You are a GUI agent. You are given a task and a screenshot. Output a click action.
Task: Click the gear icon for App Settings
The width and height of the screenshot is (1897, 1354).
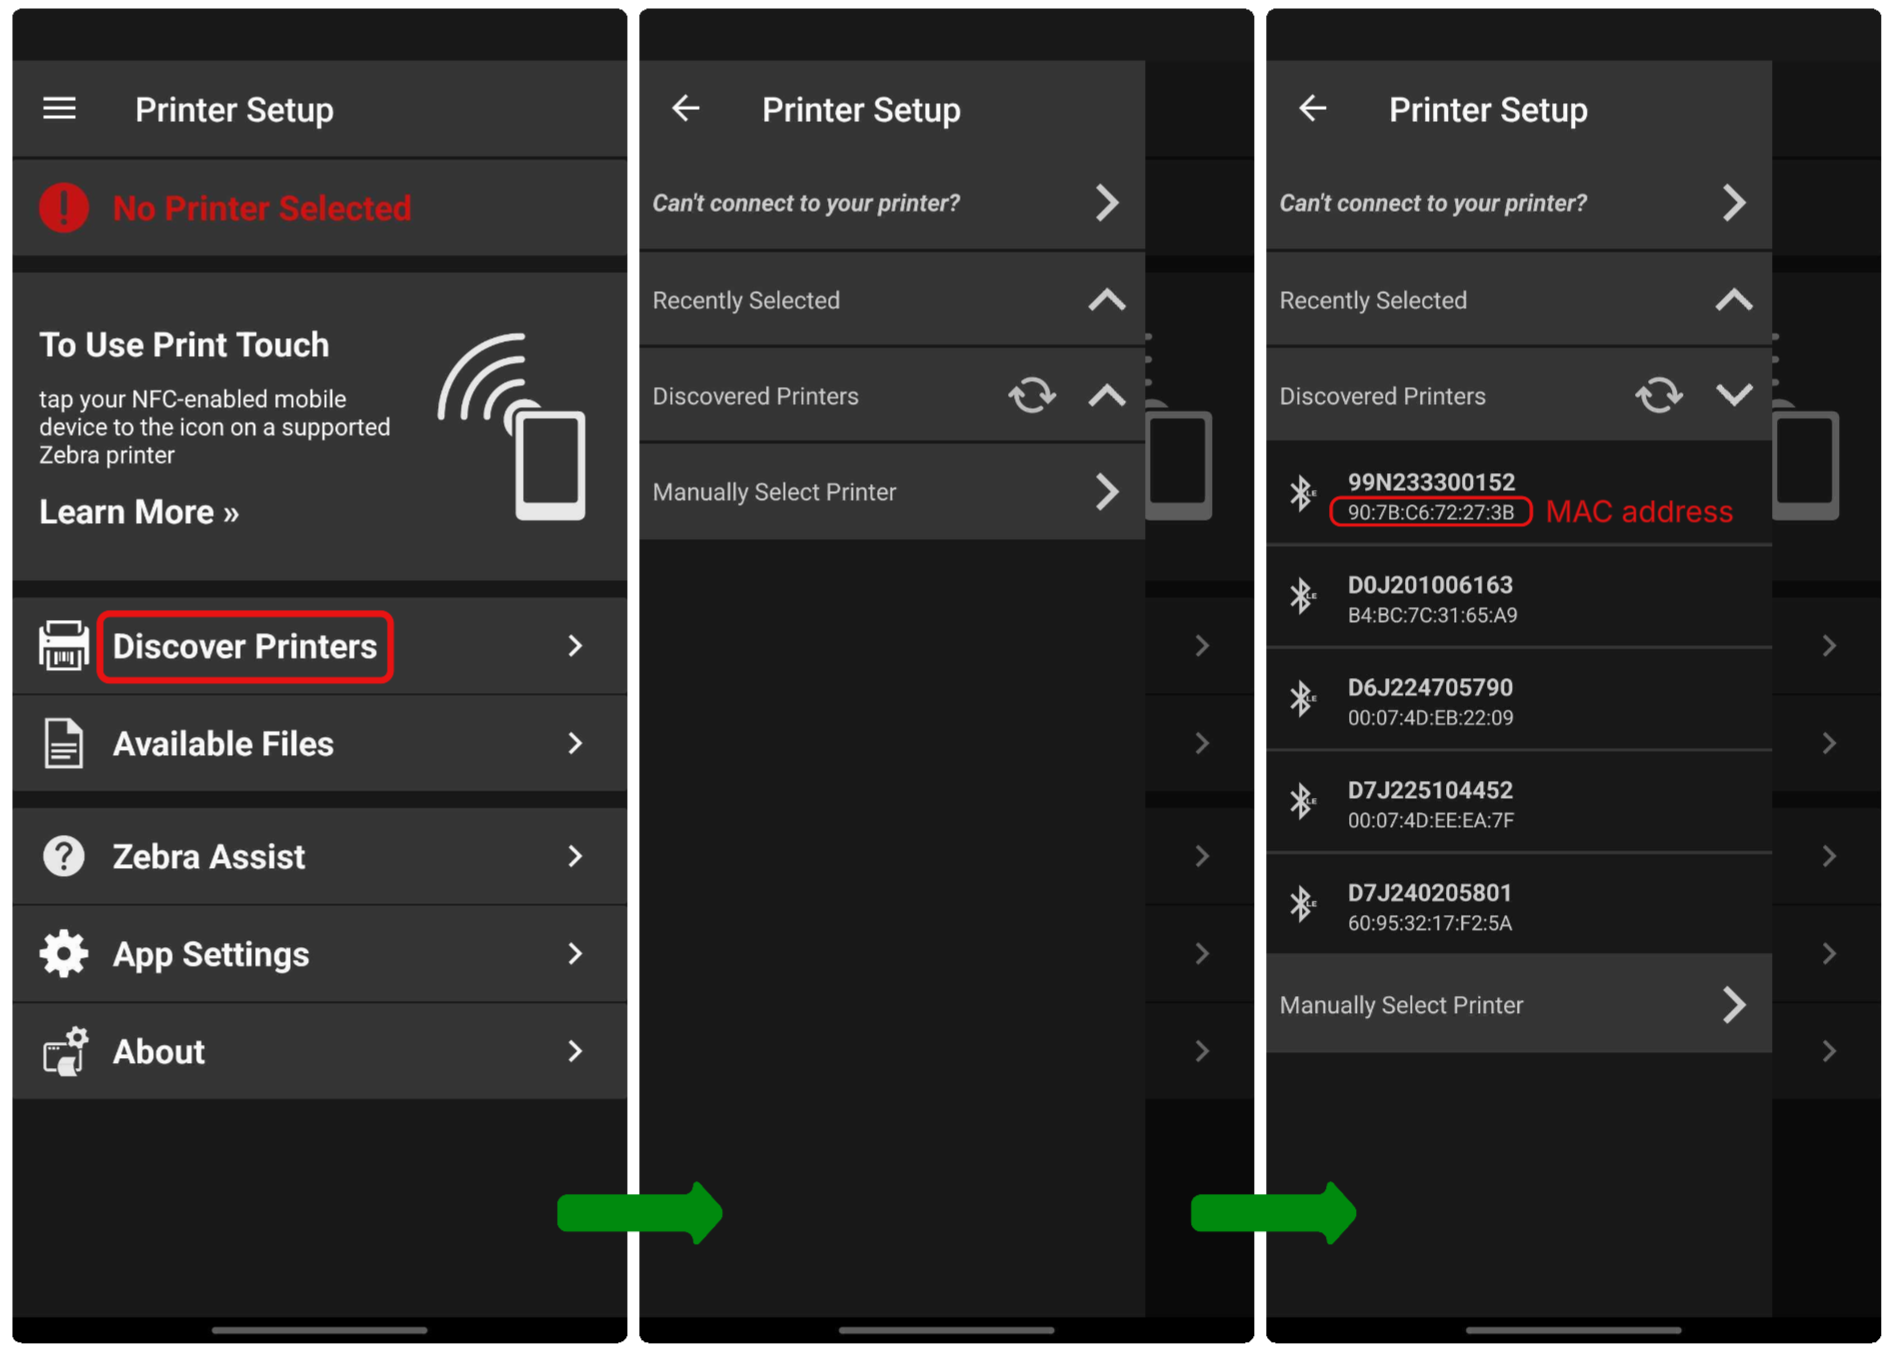[63, 953]
